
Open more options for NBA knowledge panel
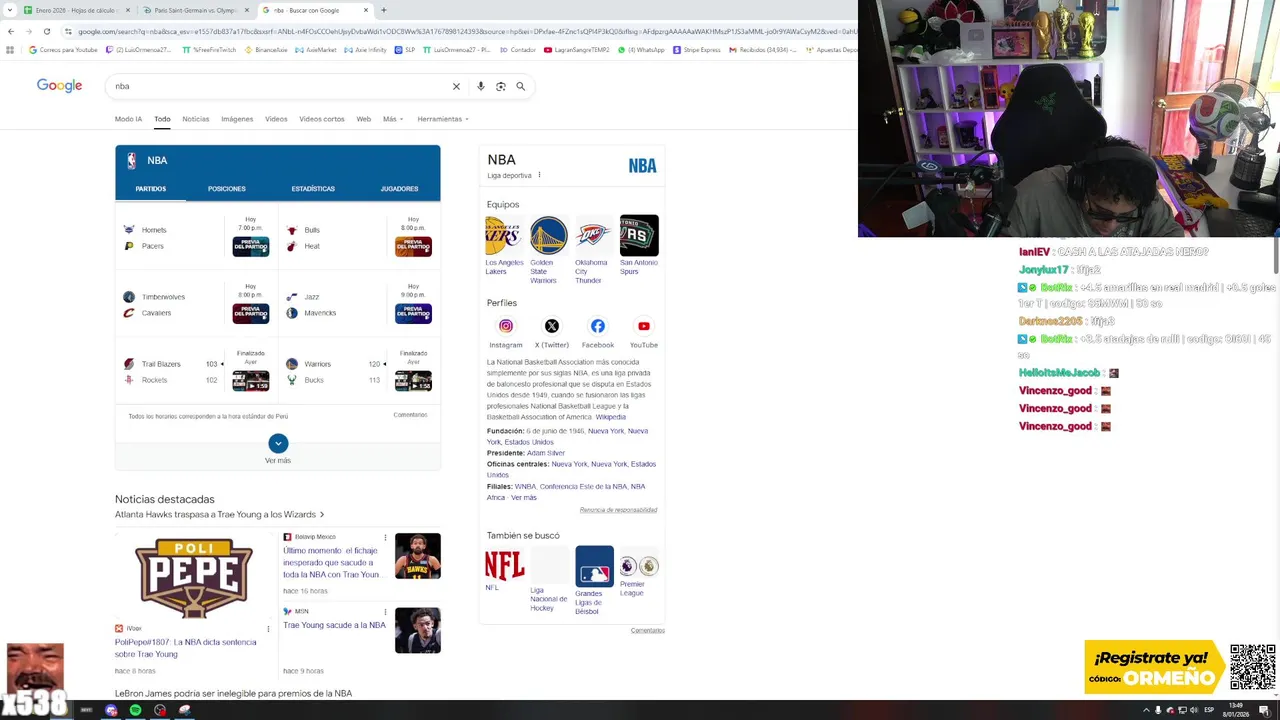pyautogui.click(x=539, y=175)
